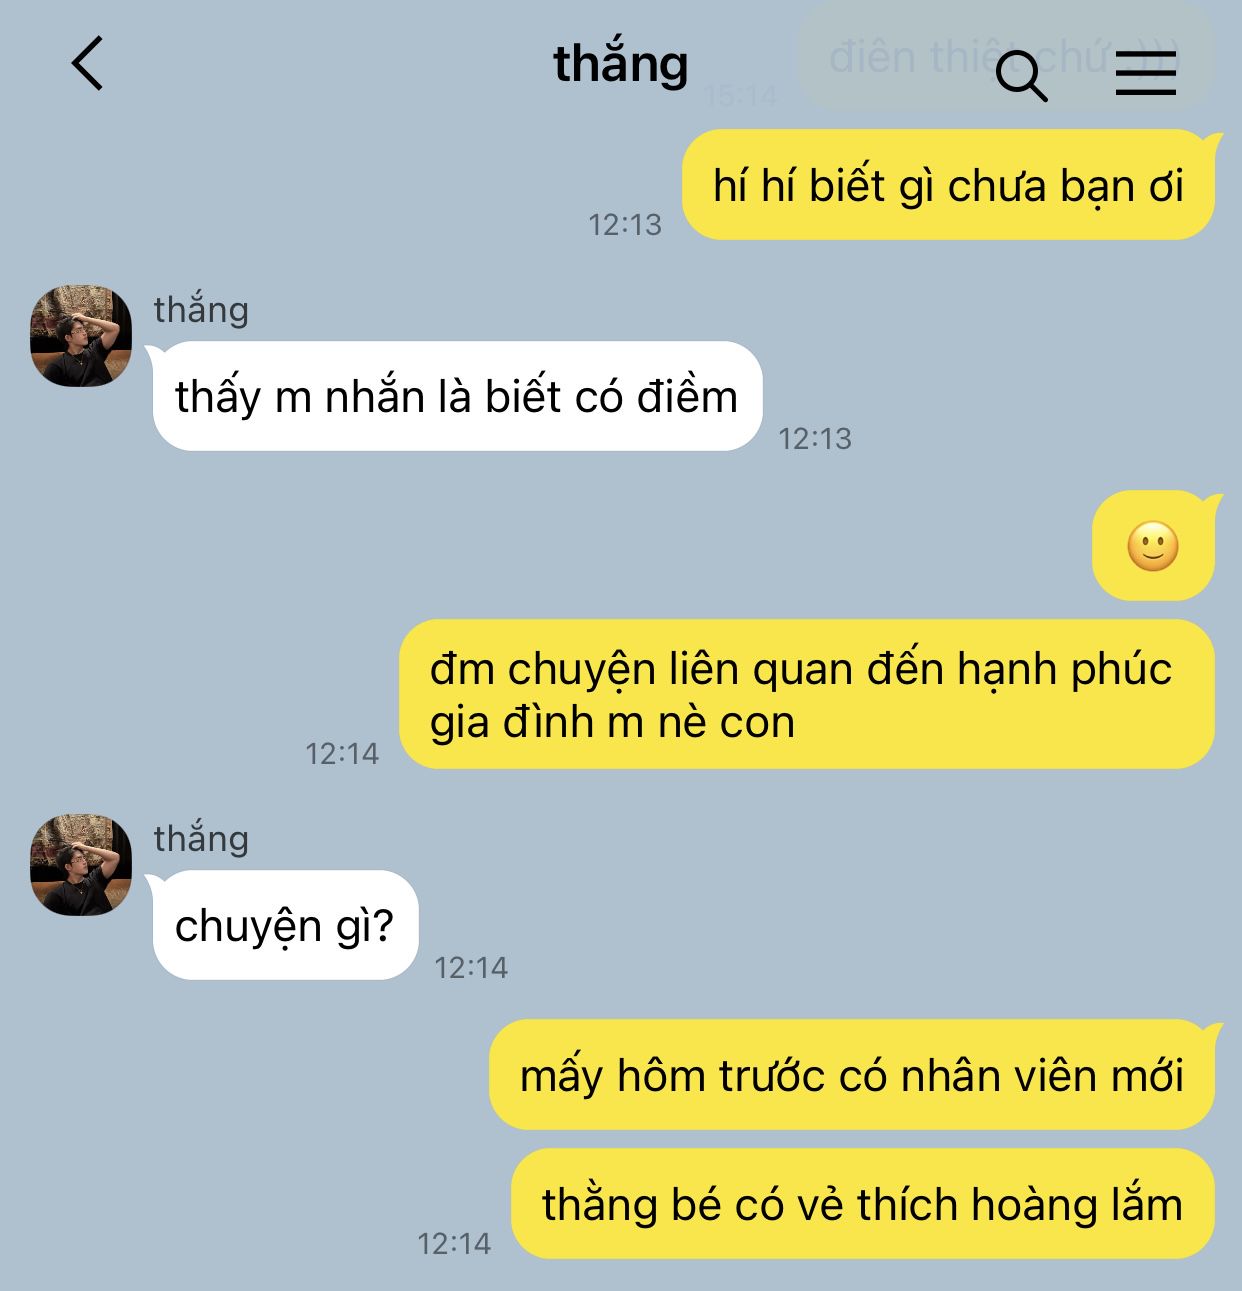1242x1291 pixels.
Task: Tap the 12:14 timestamp beside the last yellow bubble
Action: pos(454,1243)
